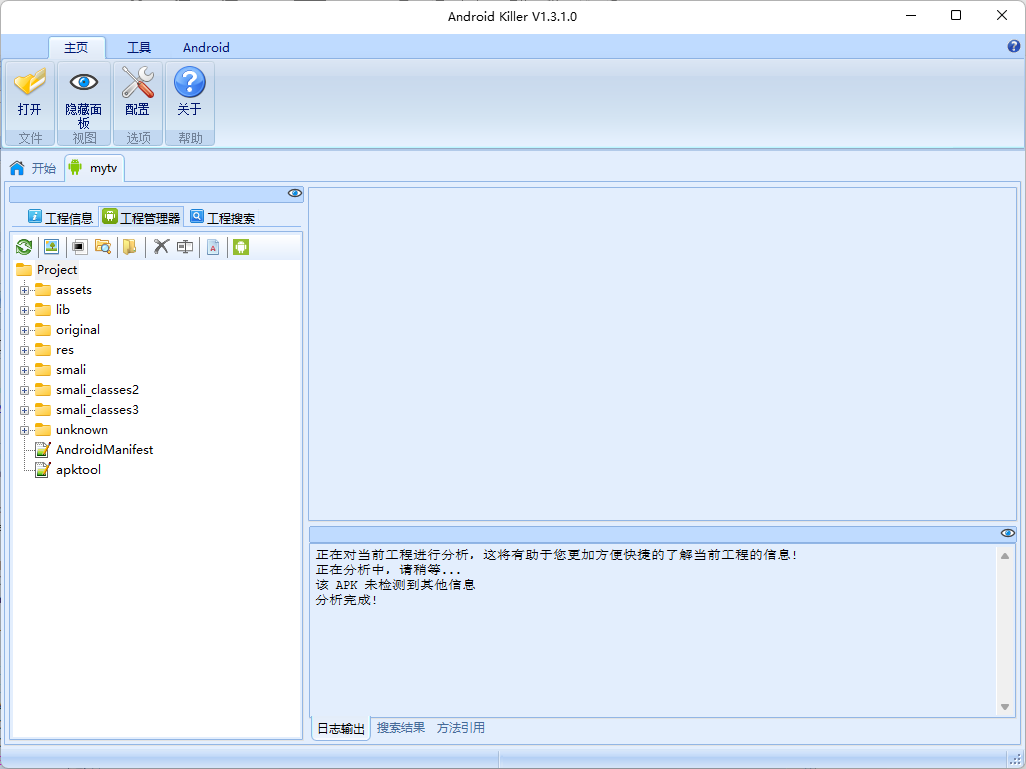1026x769 pixels.
Task: Maximize the Android Killer window
Action: [956, 15]
